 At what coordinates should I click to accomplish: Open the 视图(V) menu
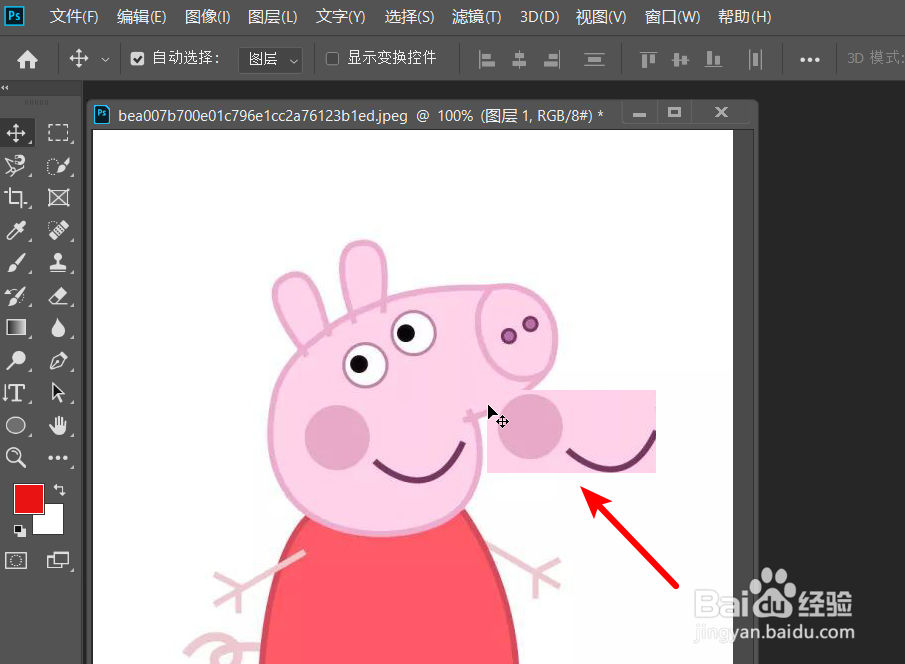tap(601, 17)
